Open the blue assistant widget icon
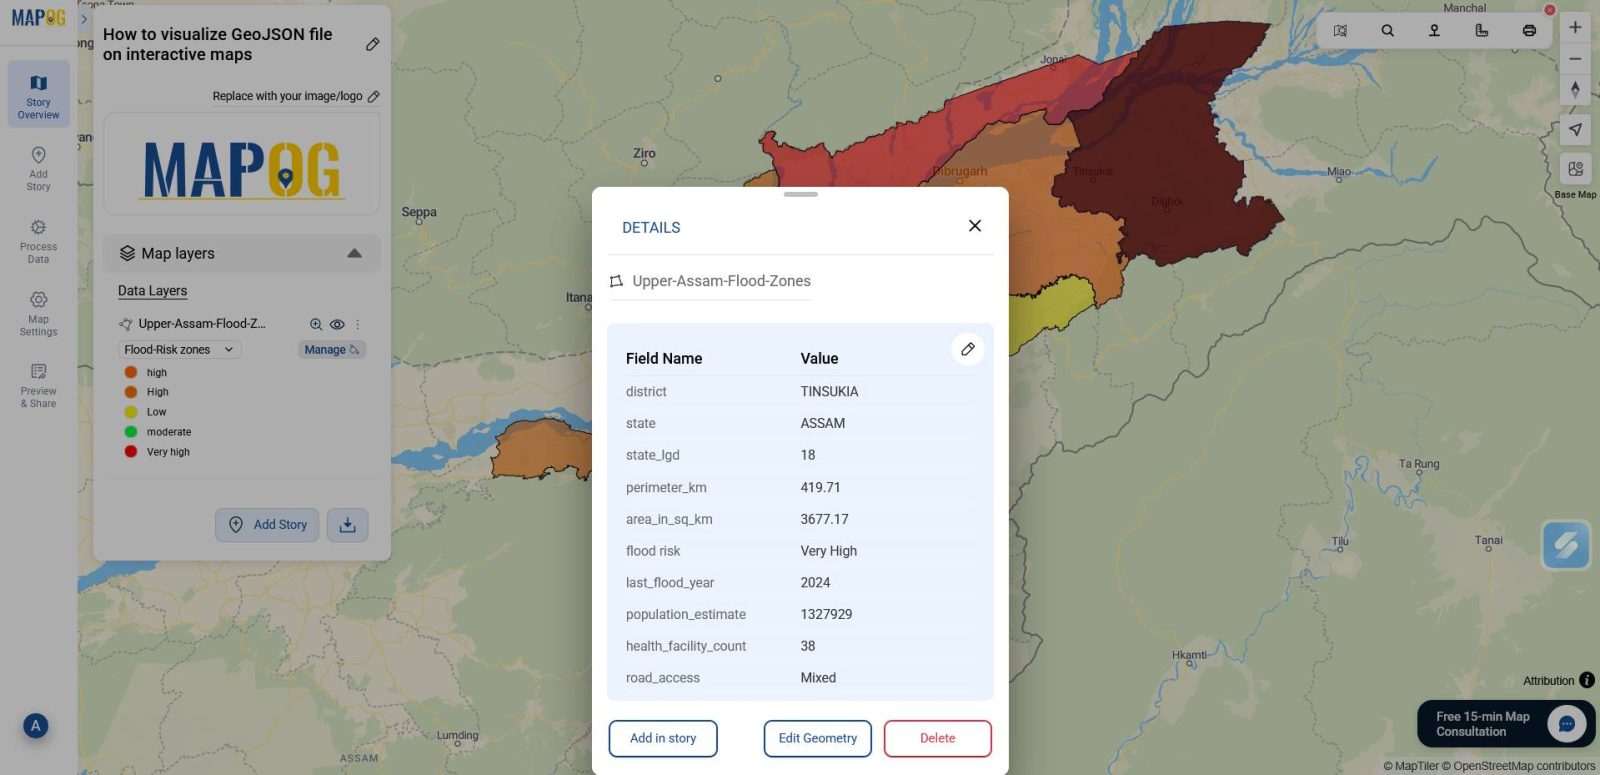1600x775 pixels. click(x=1566, y=545)
